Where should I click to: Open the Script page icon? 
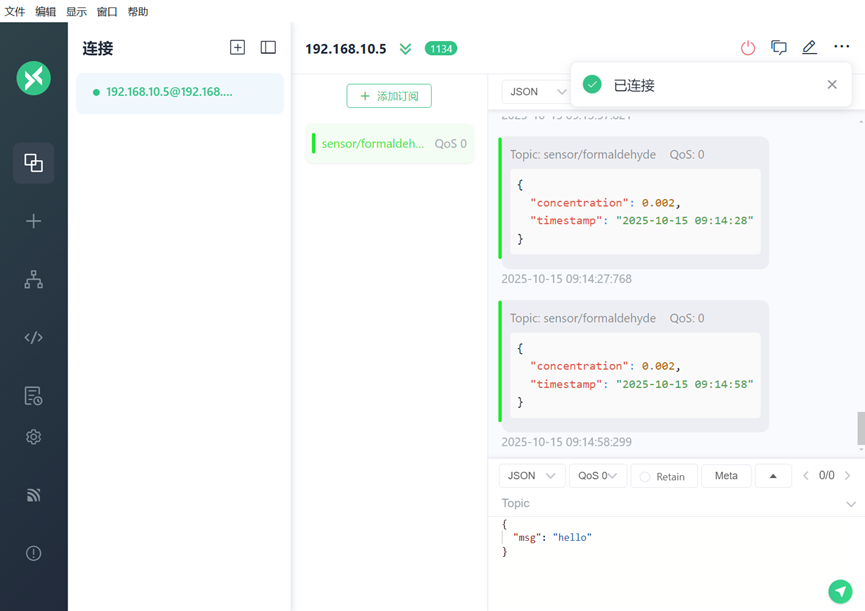pyautogui.click(x=33, y=338)
